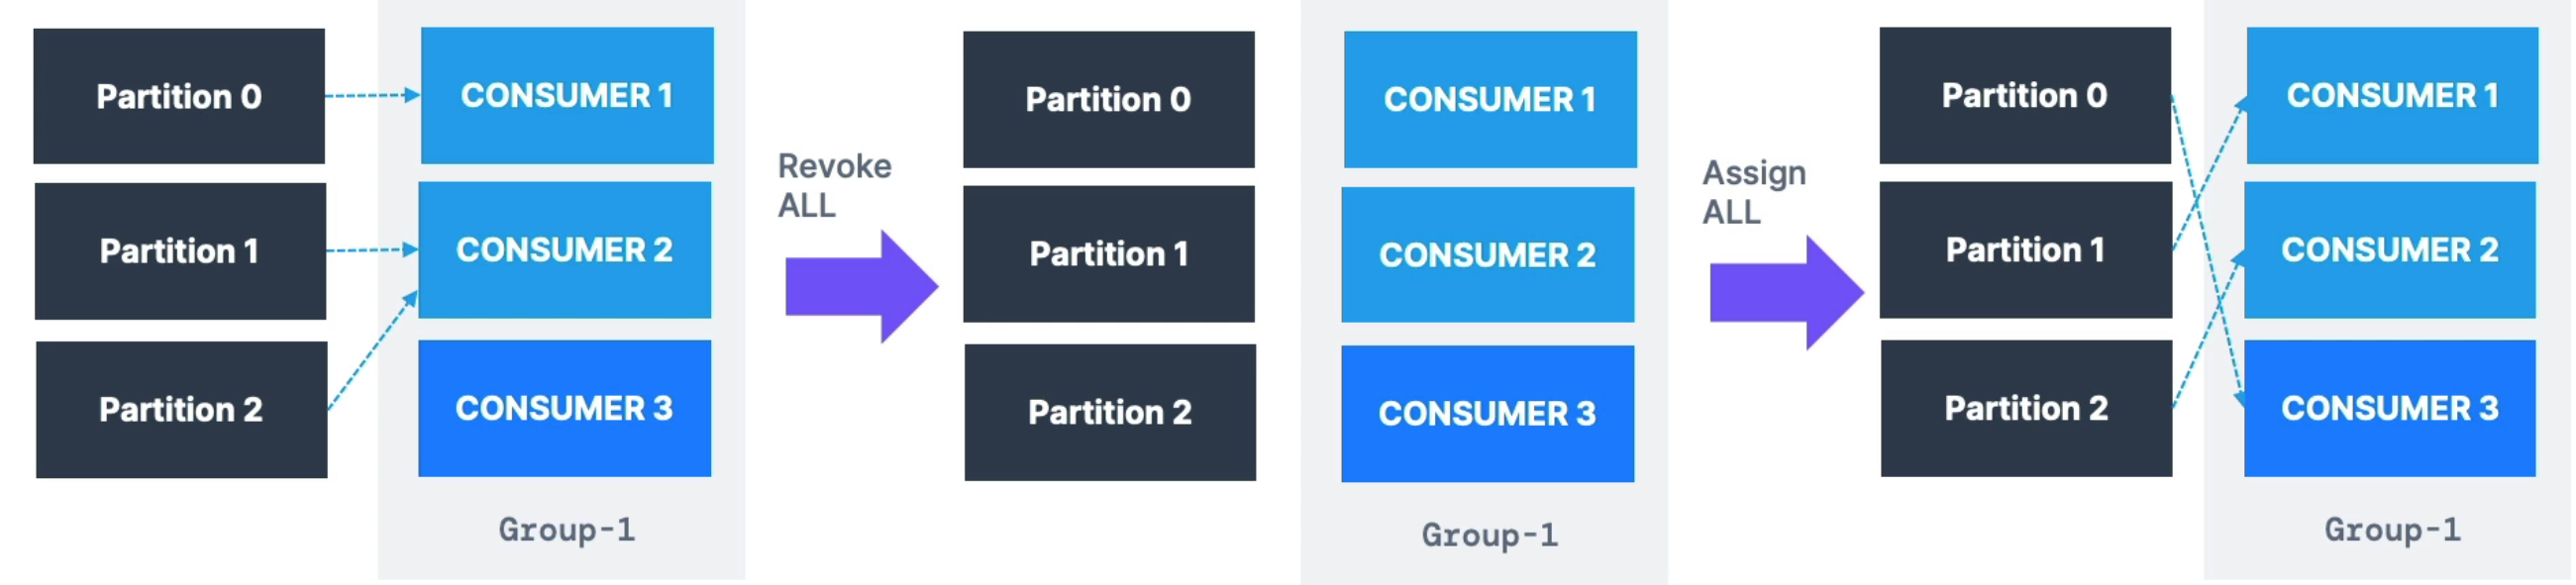
Task: Click CONSUMER 1 box in the leftmost group
Action: 567,95
